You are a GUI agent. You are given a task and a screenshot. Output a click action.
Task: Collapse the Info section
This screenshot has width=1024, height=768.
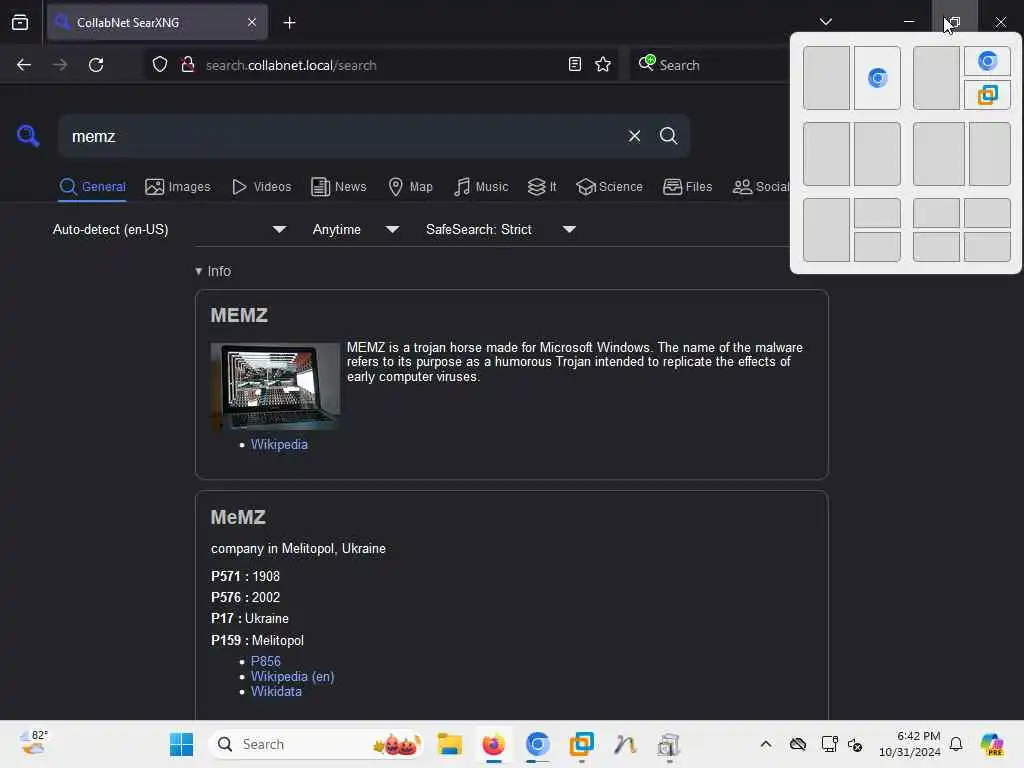pyautogui.click(x=213, y=271)
